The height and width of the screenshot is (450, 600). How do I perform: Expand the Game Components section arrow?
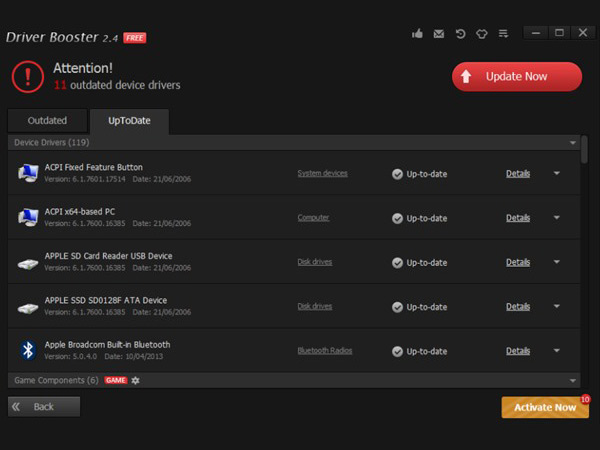572,381
